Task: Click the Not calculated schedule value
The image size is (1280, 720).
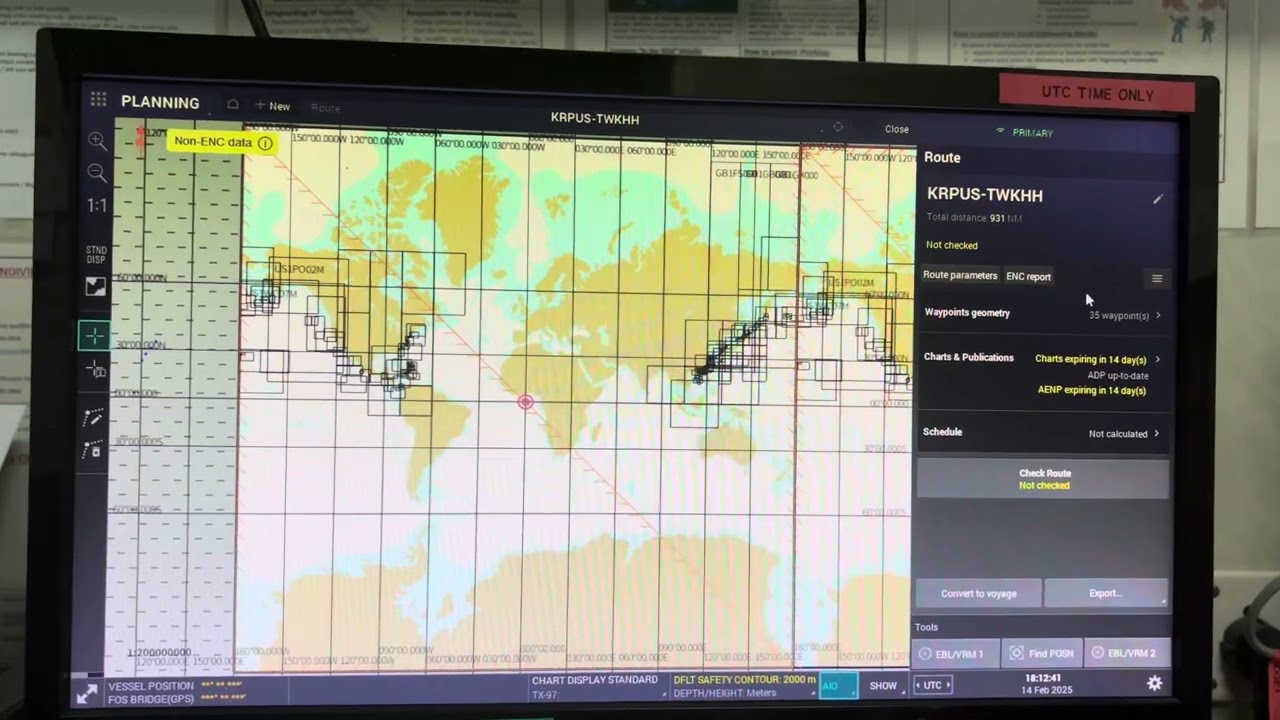Action: point(1118,434)
